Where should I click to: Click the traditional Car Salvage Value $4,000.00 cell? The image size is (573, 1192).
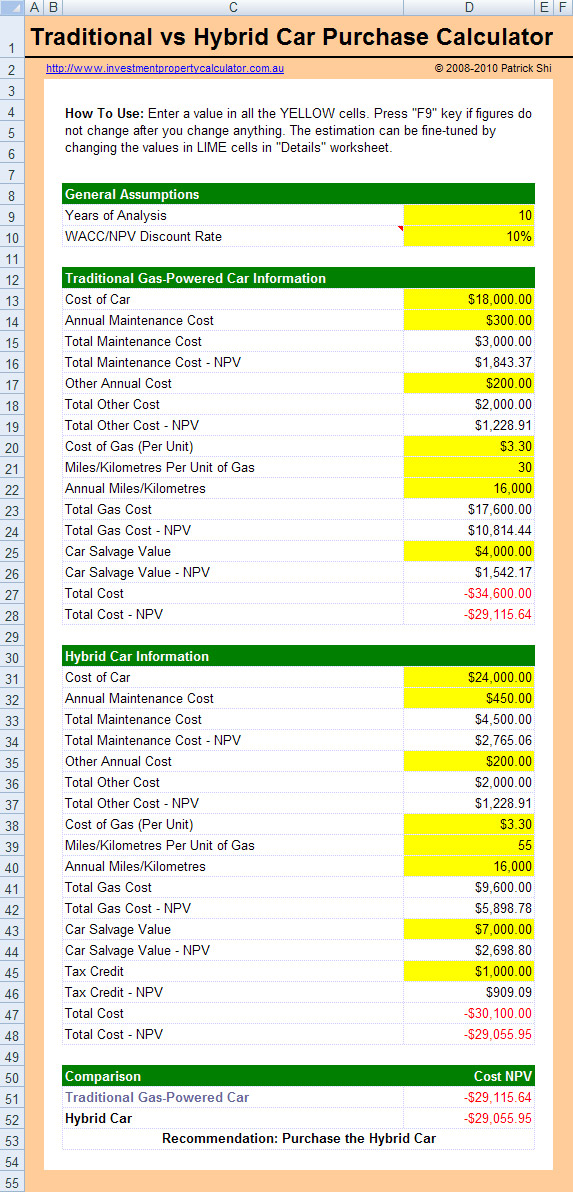pyautogui.click(x=469, y=551)
